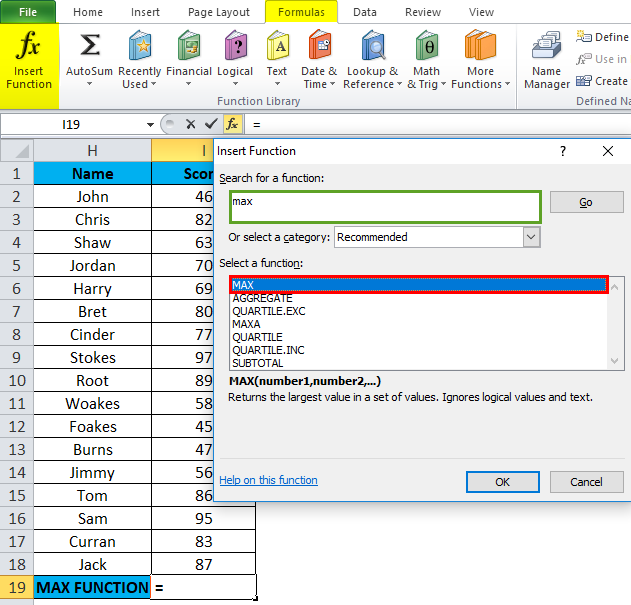Switch to the Data tab
This screenshot has height=605, width=631.
(x=365, y=12)
